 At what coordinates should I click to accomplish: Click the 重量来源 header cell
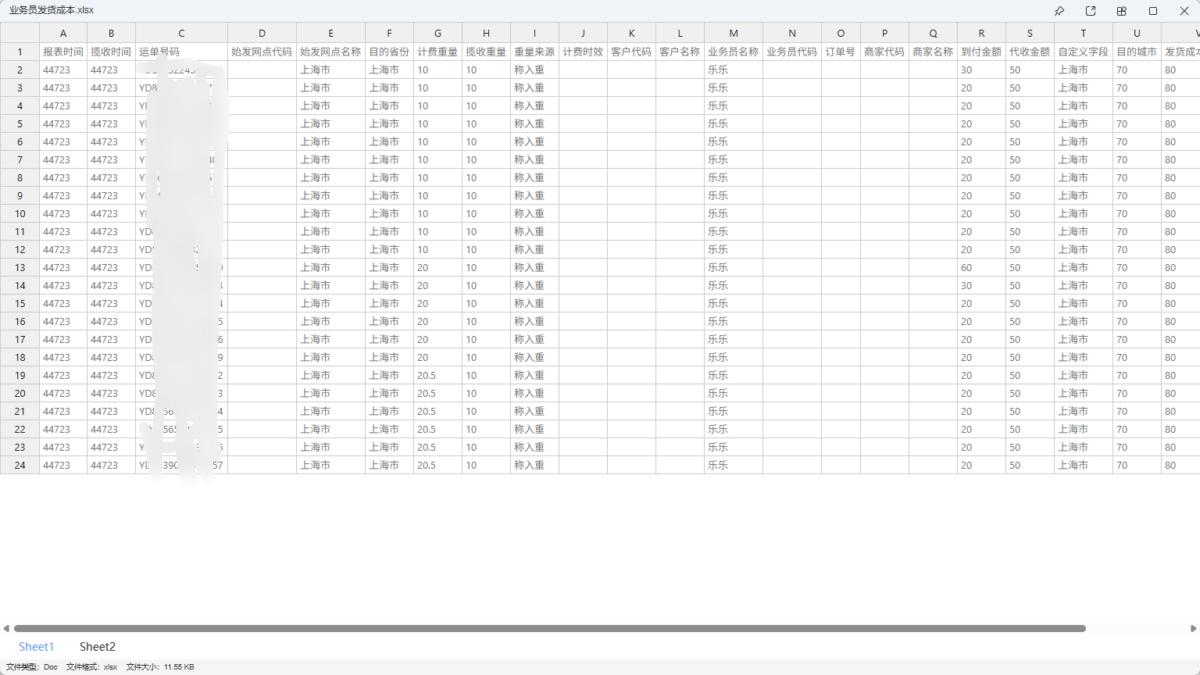coord(534,51)
